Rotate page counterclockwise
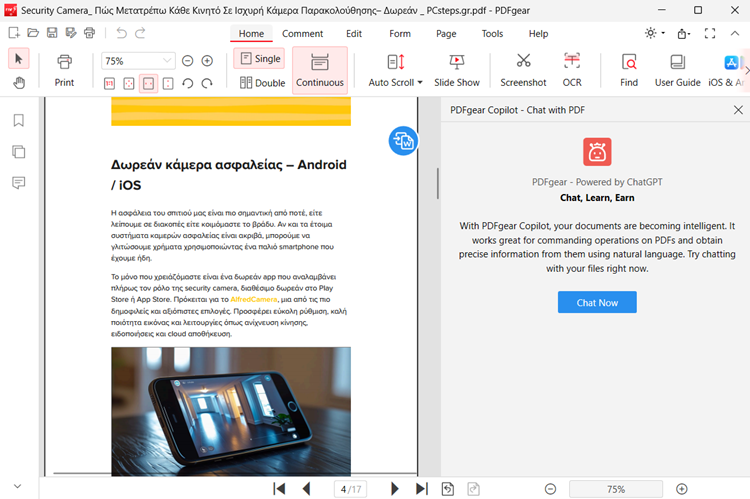The height and width of the screenshot is (499, 750). tap(188, 84)
